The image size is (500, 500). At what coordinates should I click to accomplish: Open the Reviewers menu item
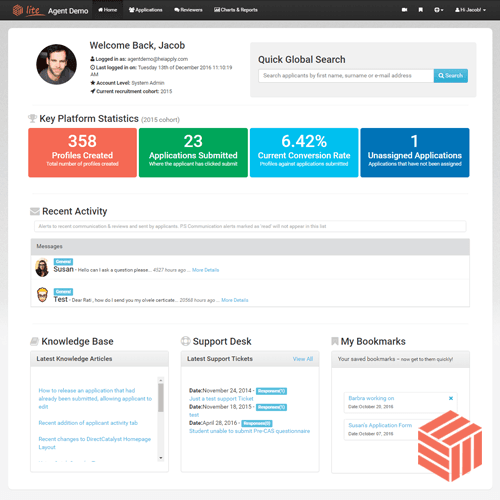pos(188,10)
